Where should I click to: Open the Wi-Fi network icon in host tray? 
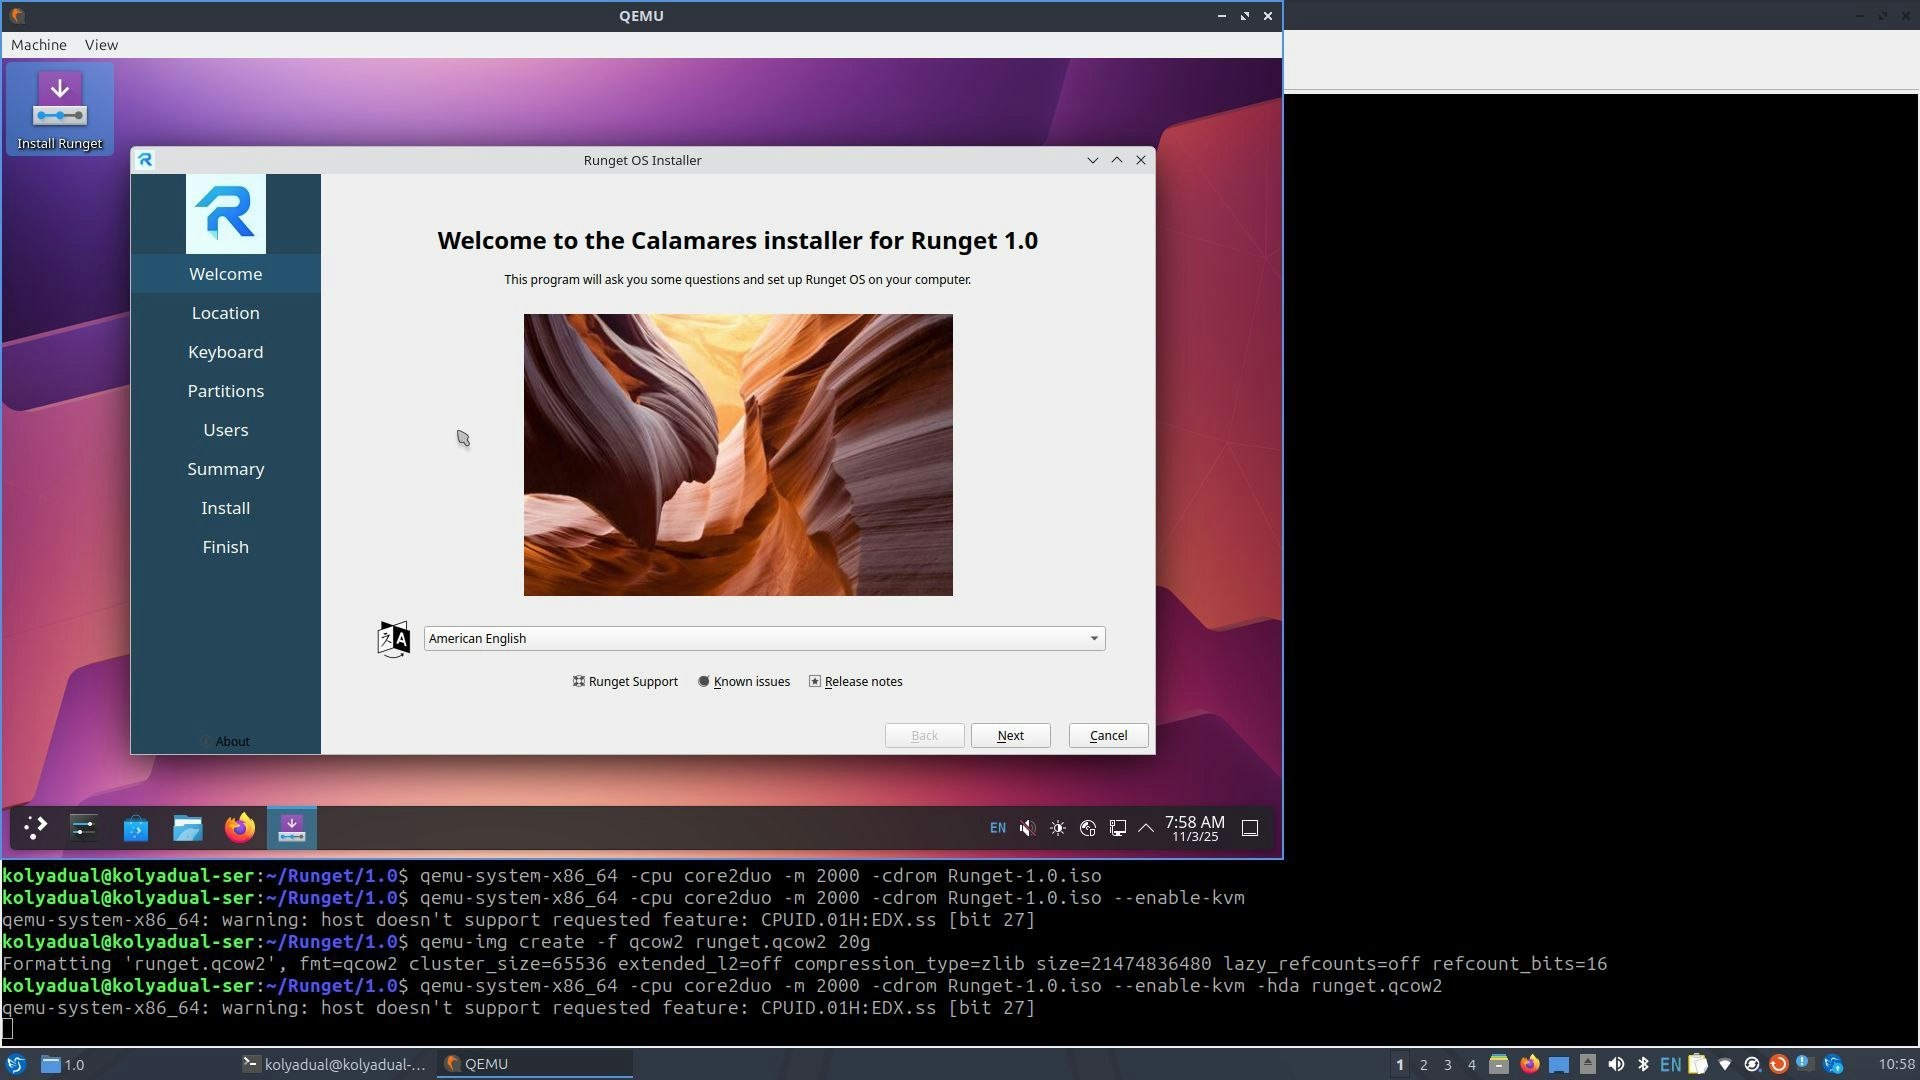[x=1724, y=1065]
